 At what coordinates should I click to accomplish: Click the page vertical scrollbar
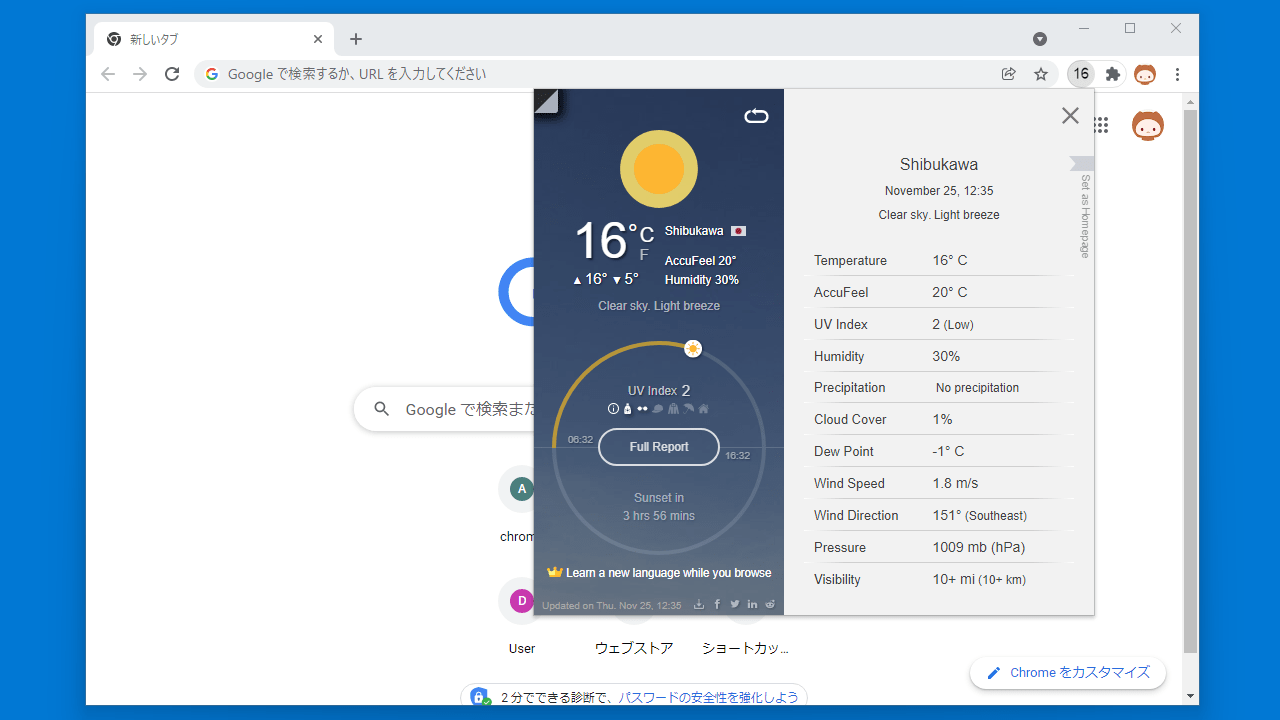click(x=1190, y=380)
